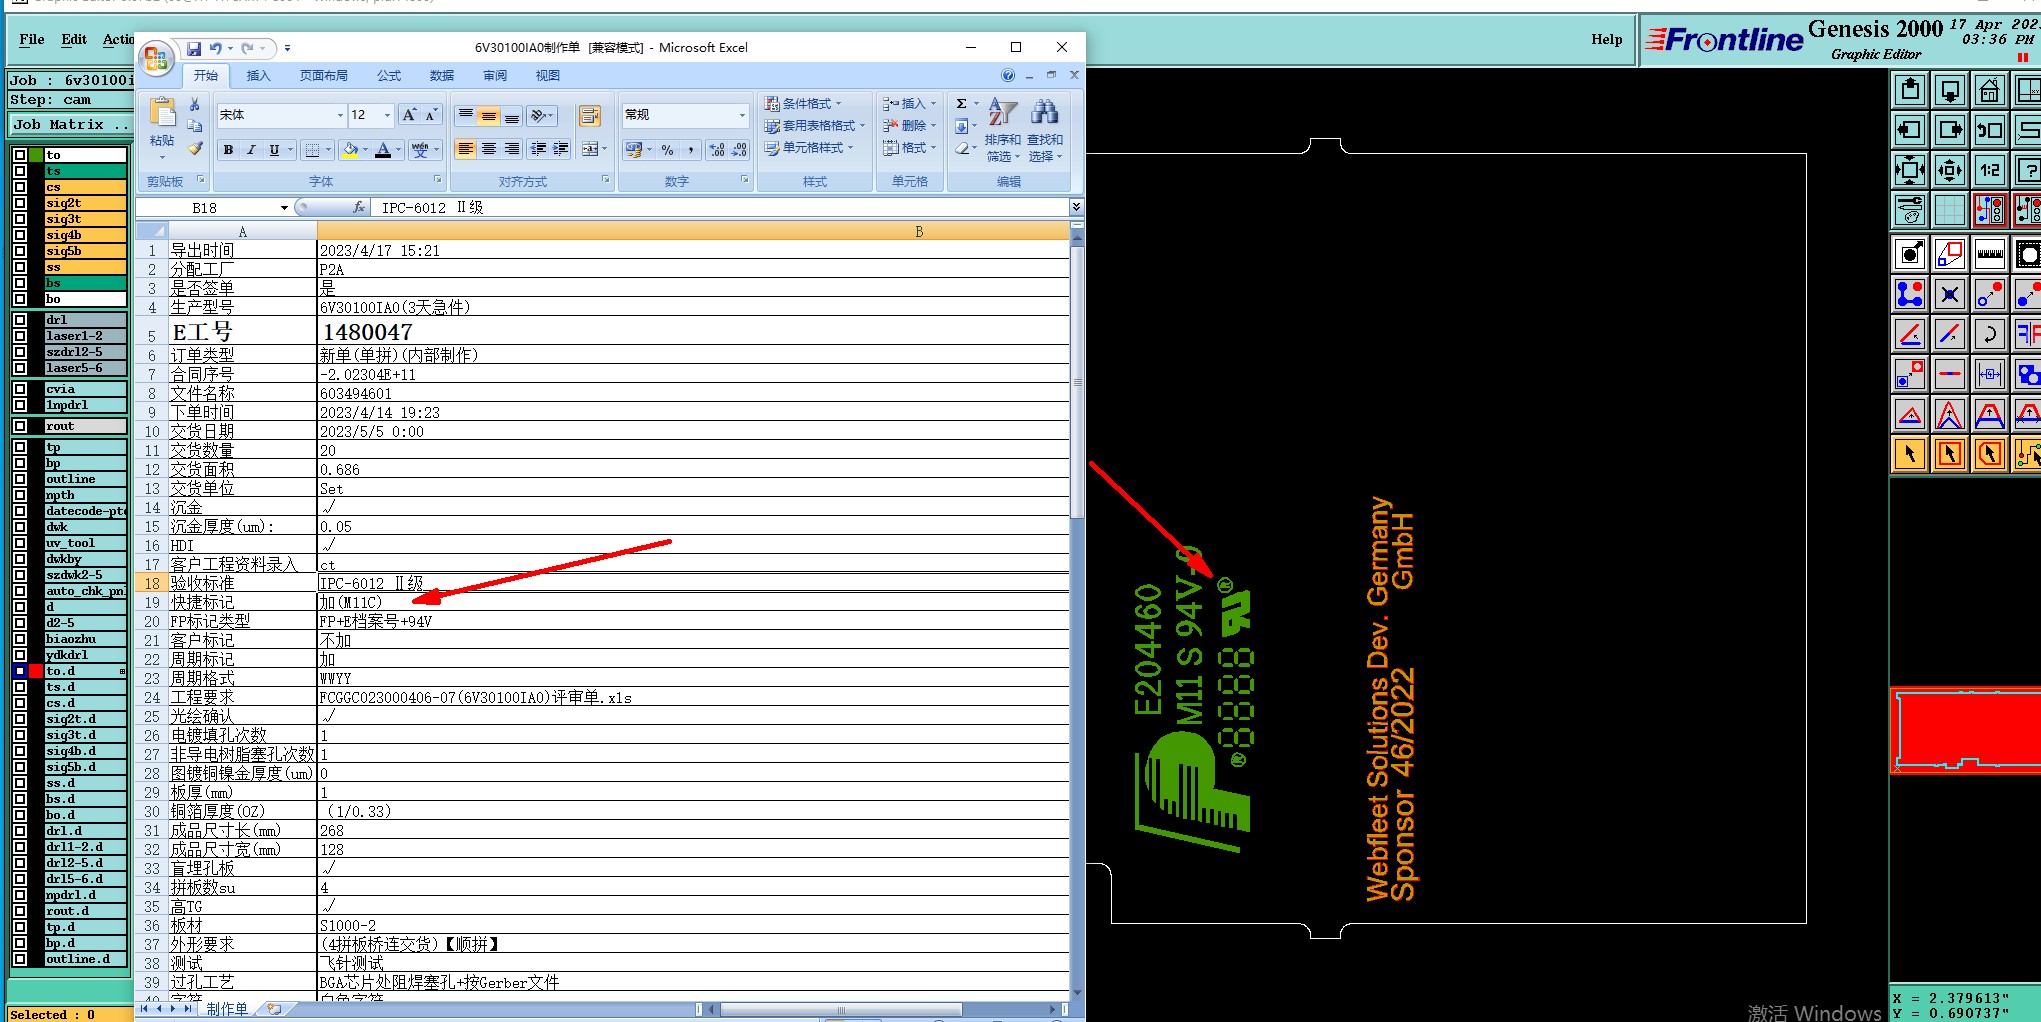
Task: Click 查找和选择 find and select button
Action: tap(1045, 129)
